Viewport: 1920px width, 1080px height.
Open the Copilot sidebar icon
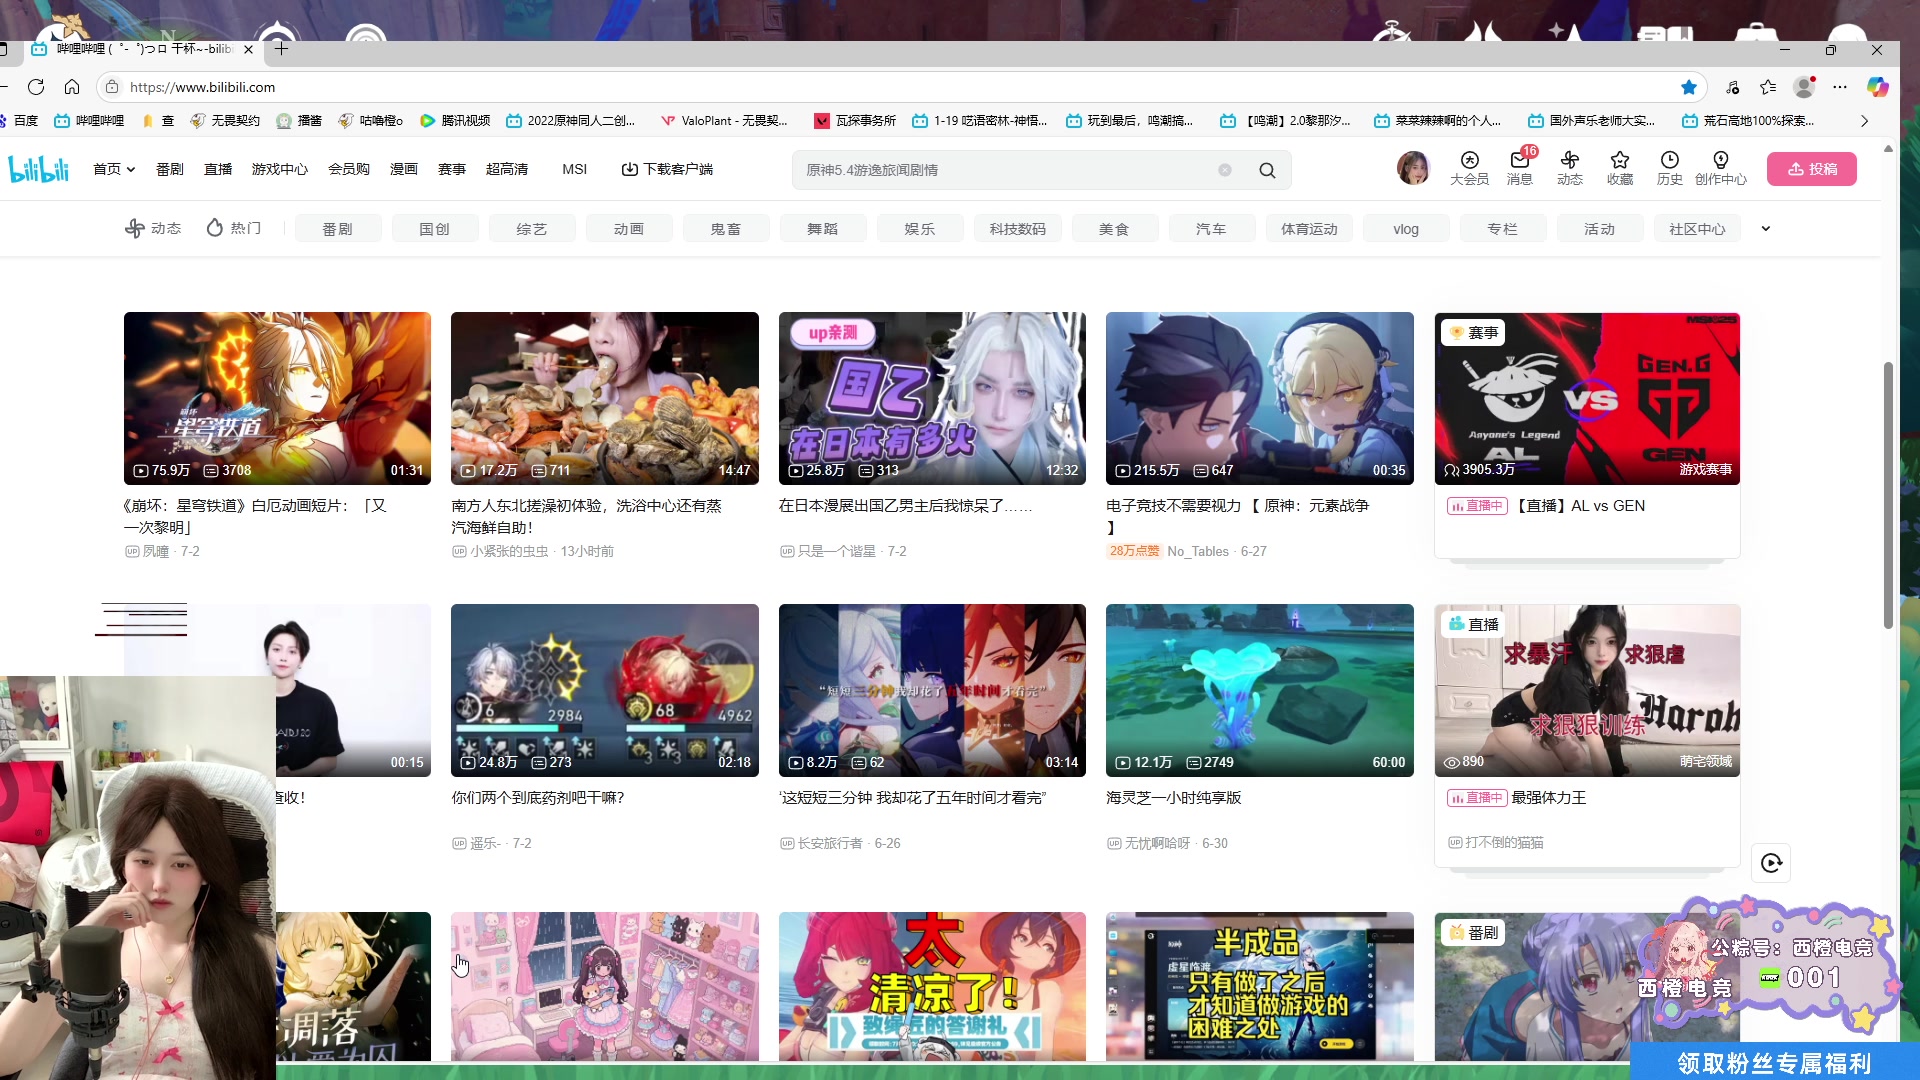[x=1878, y=87]
